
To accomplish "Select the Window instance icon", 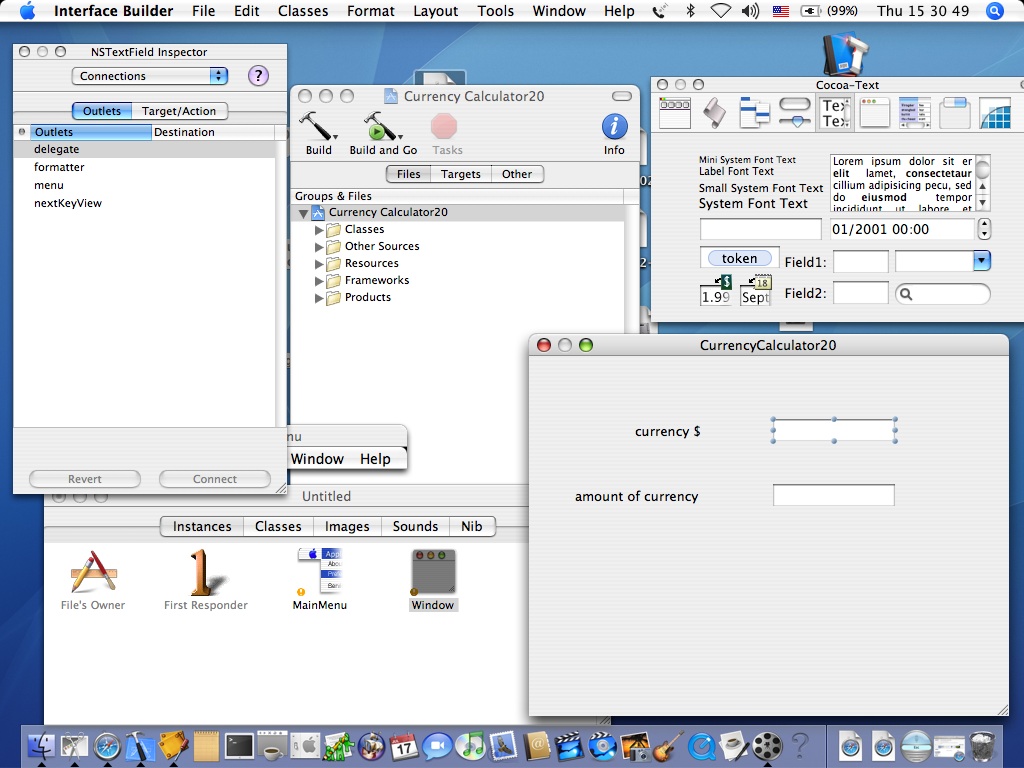I will coord(433,572).
